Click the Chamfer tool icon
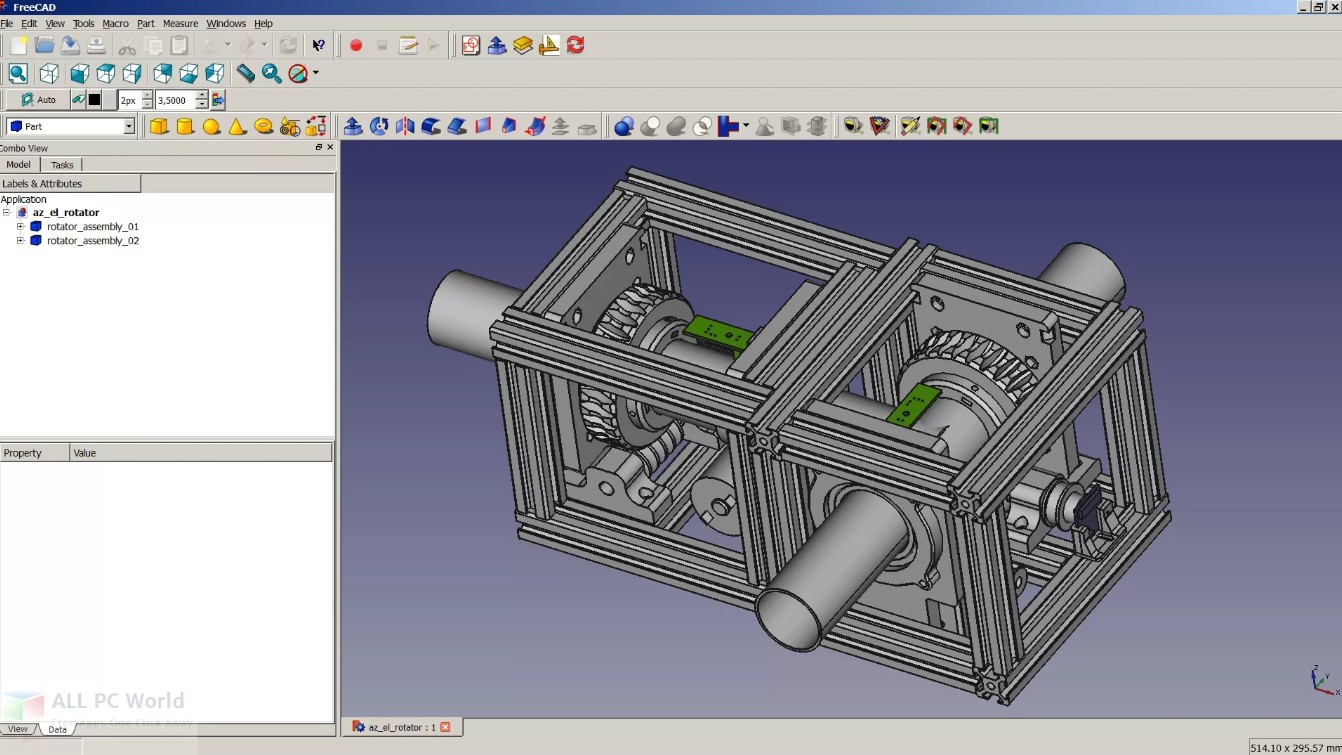The width and height of the screenshot is (1342, 755). click(457, 126)
